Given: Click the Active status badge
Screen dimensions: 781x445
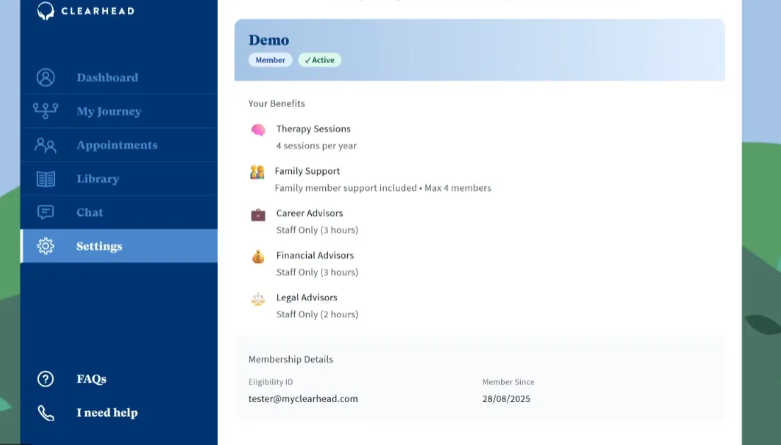Looking at the screenshot, I should click(320, 60).
